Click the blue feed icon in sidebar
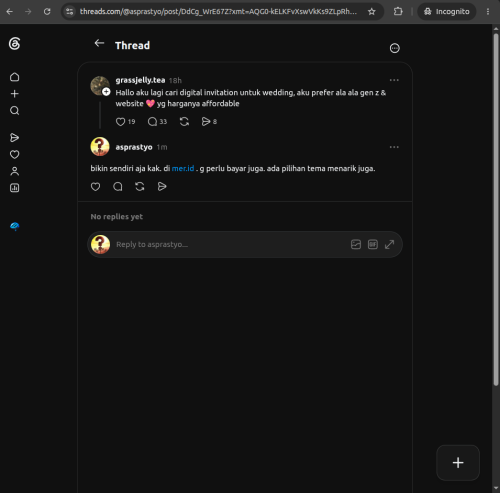This screenshot has width=500, height=493. point(14,226)
